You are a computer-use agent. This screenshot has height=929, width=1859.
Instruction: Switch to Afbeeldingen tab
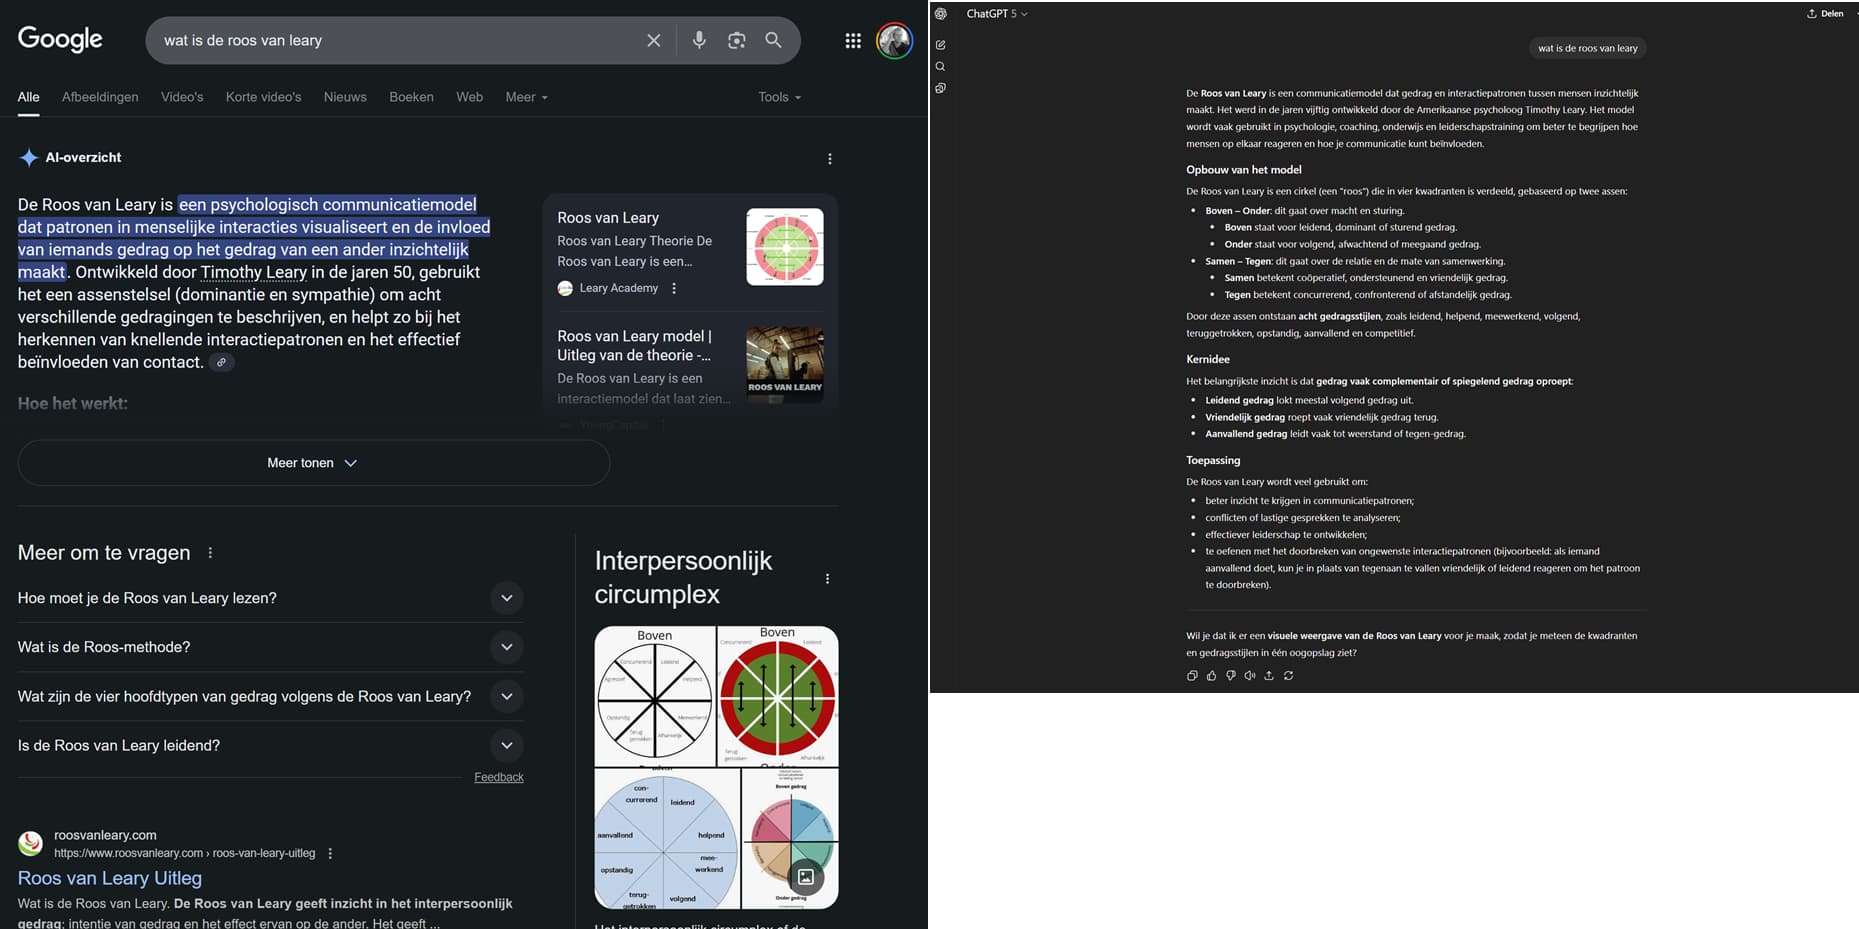coord(100,97)
